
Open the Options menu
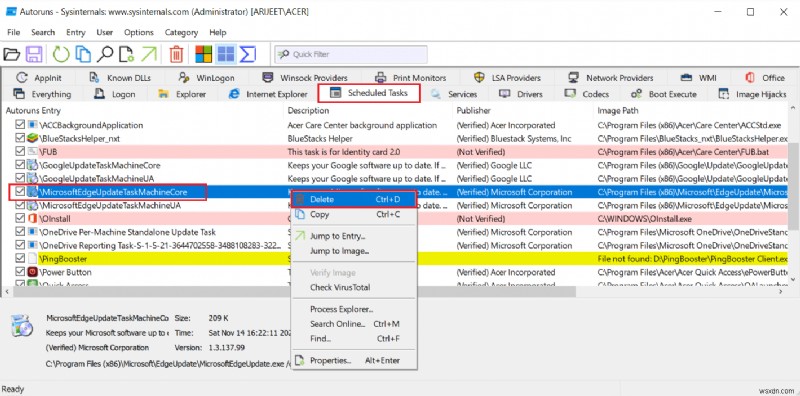139,32
